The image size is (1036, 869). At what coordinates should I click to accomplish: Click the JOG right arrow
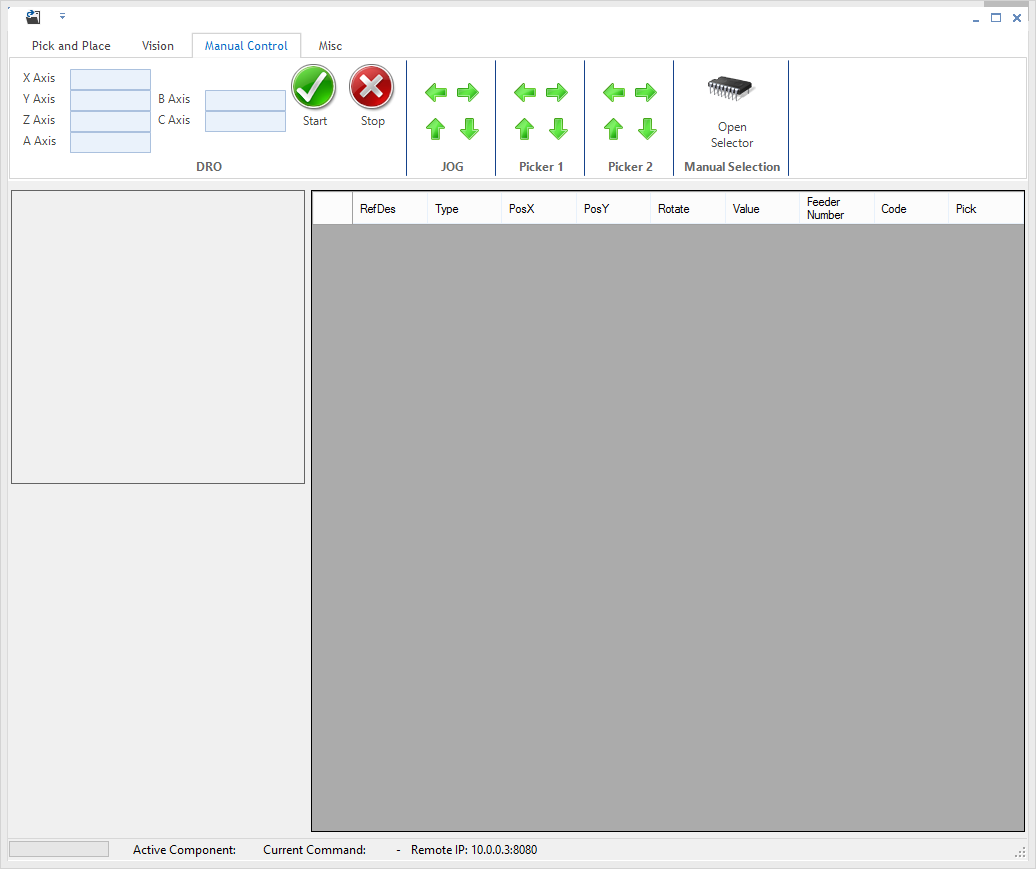(x=468, y=93)
